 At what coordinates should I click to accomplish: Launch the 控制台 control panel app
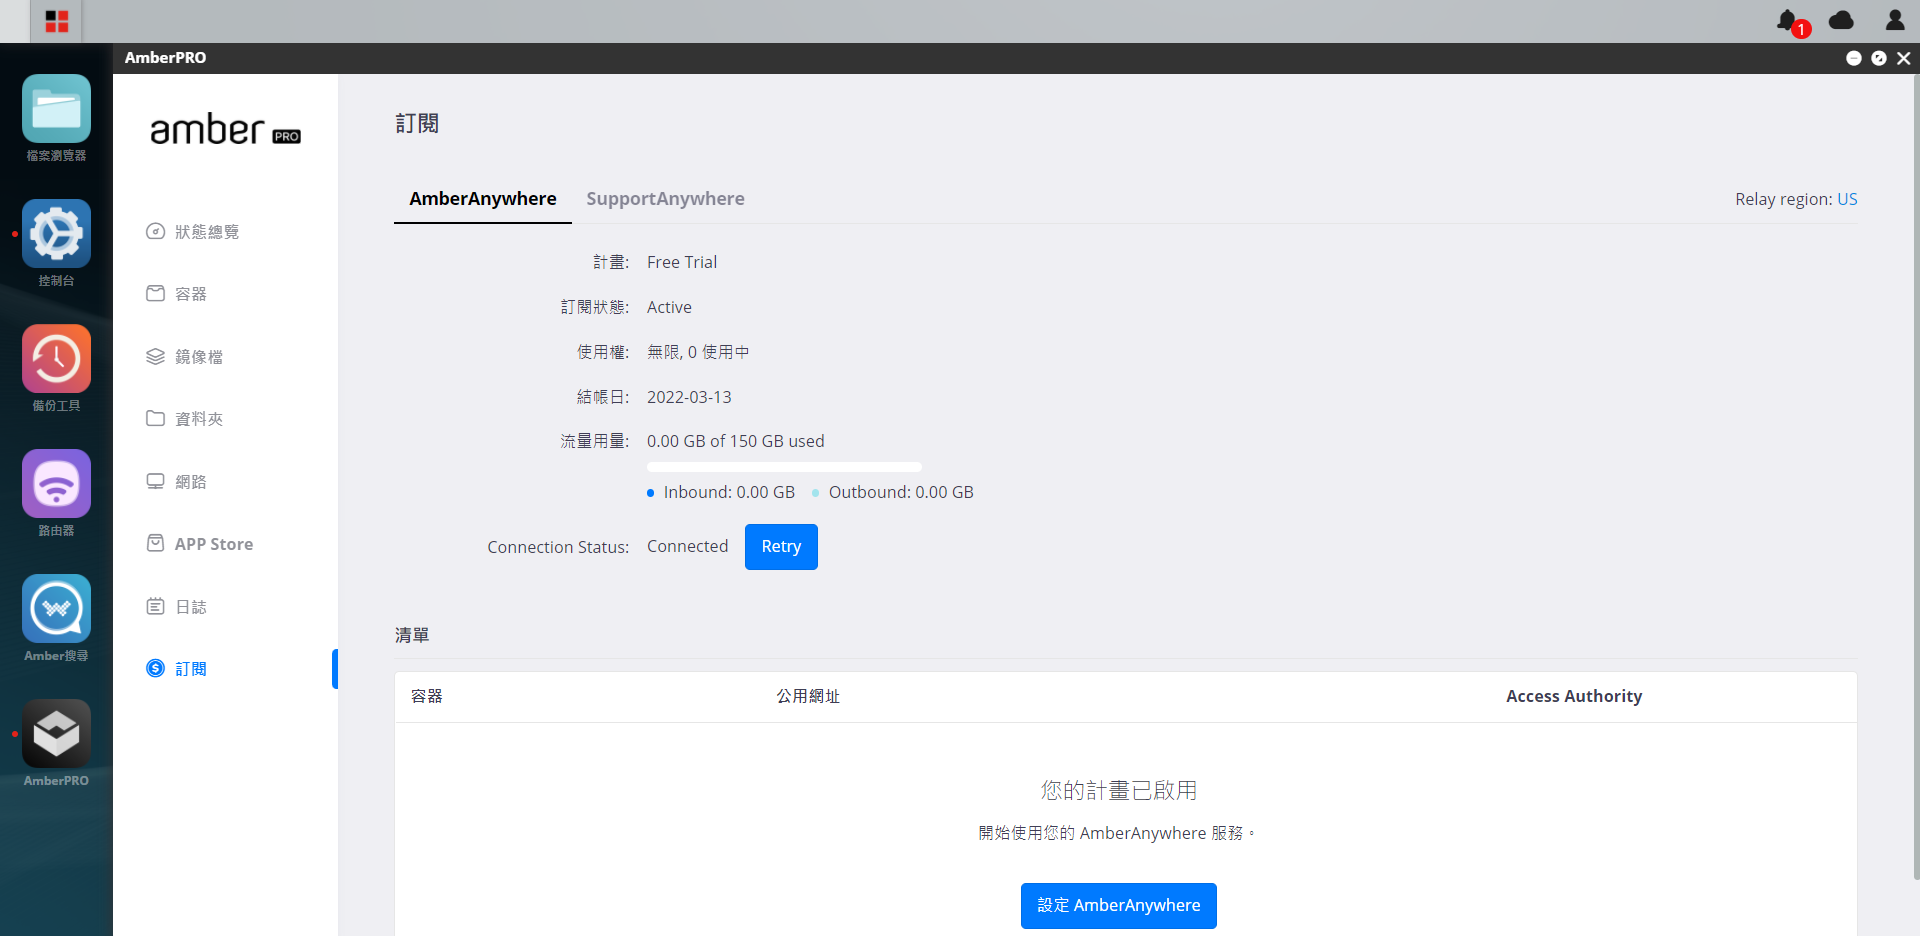pyautogui.click(x=56, y=234)
